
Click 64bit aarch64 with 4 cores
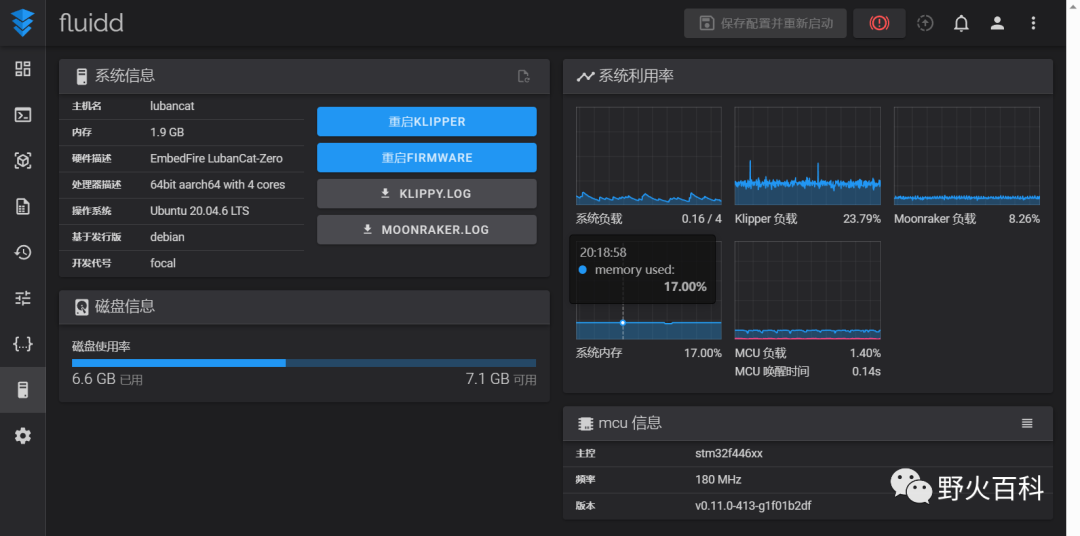coord(218,185)
